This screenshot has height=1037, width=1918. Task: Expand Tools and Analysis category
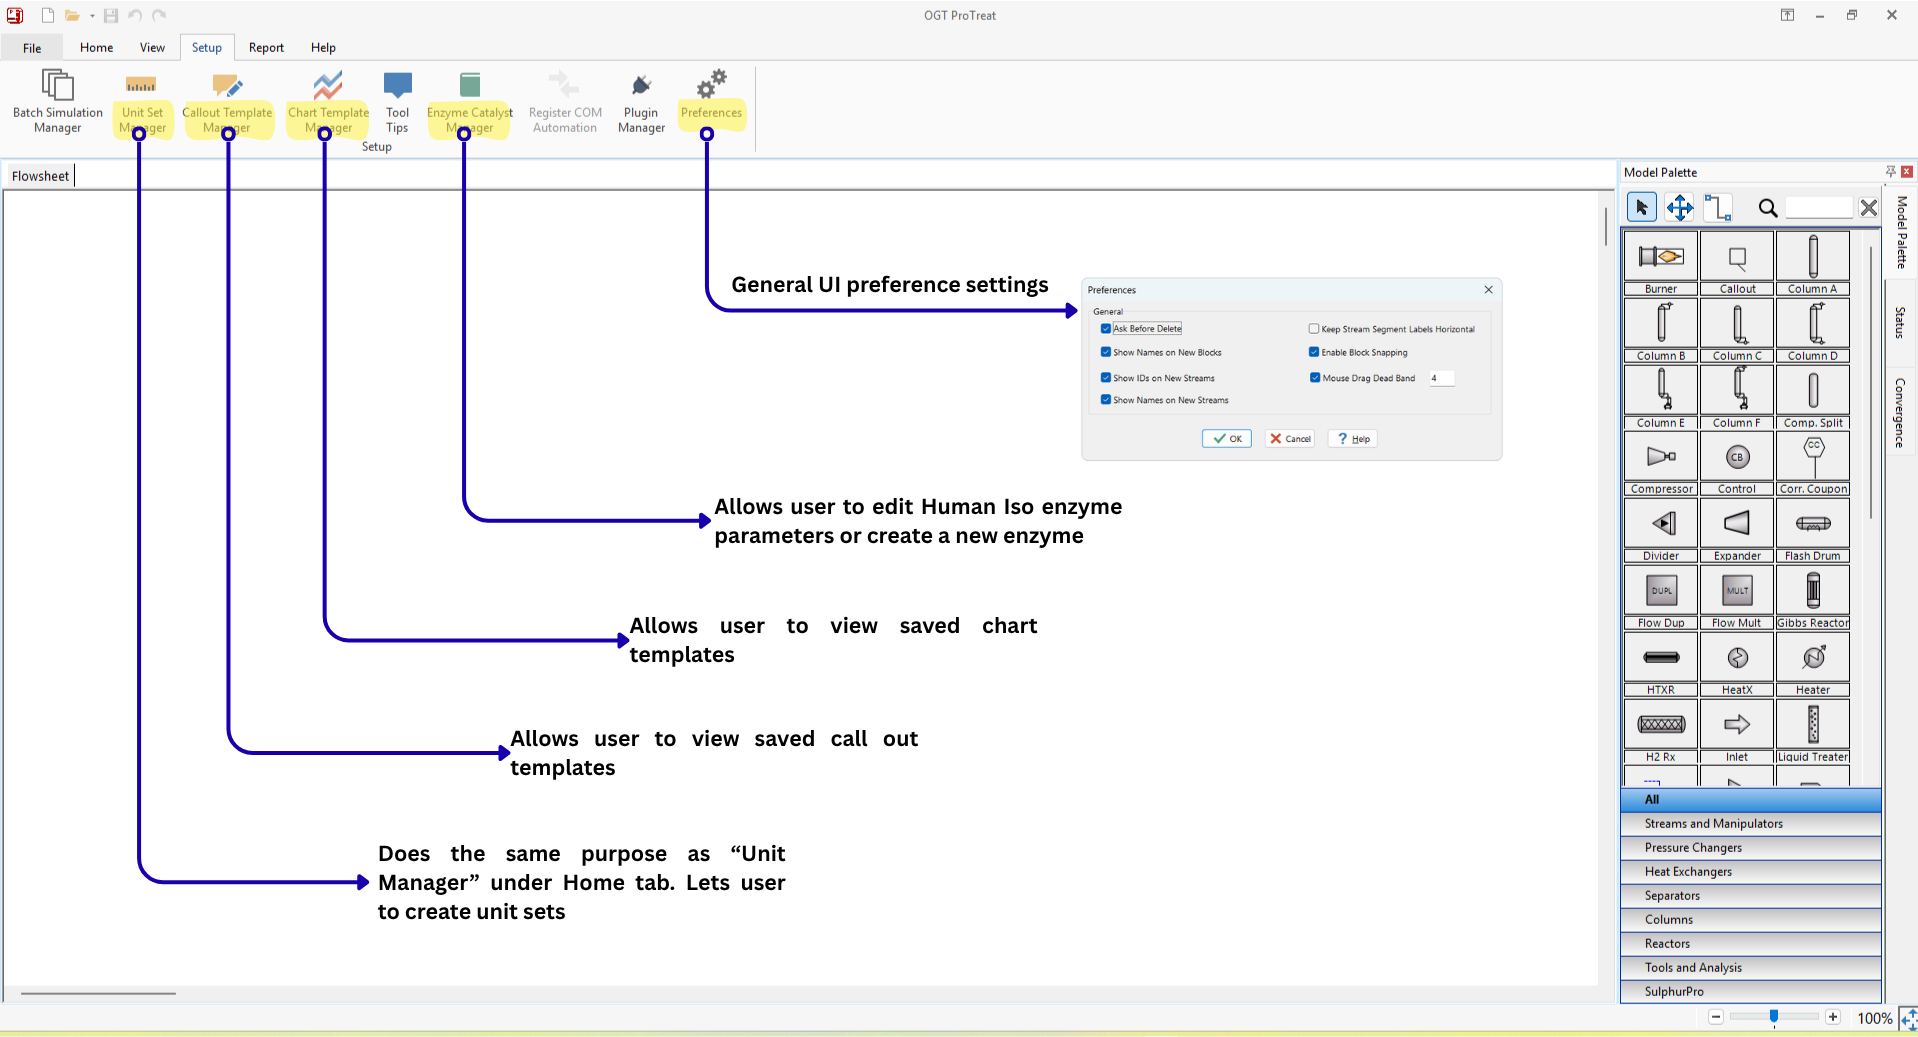click(1750, 968)
